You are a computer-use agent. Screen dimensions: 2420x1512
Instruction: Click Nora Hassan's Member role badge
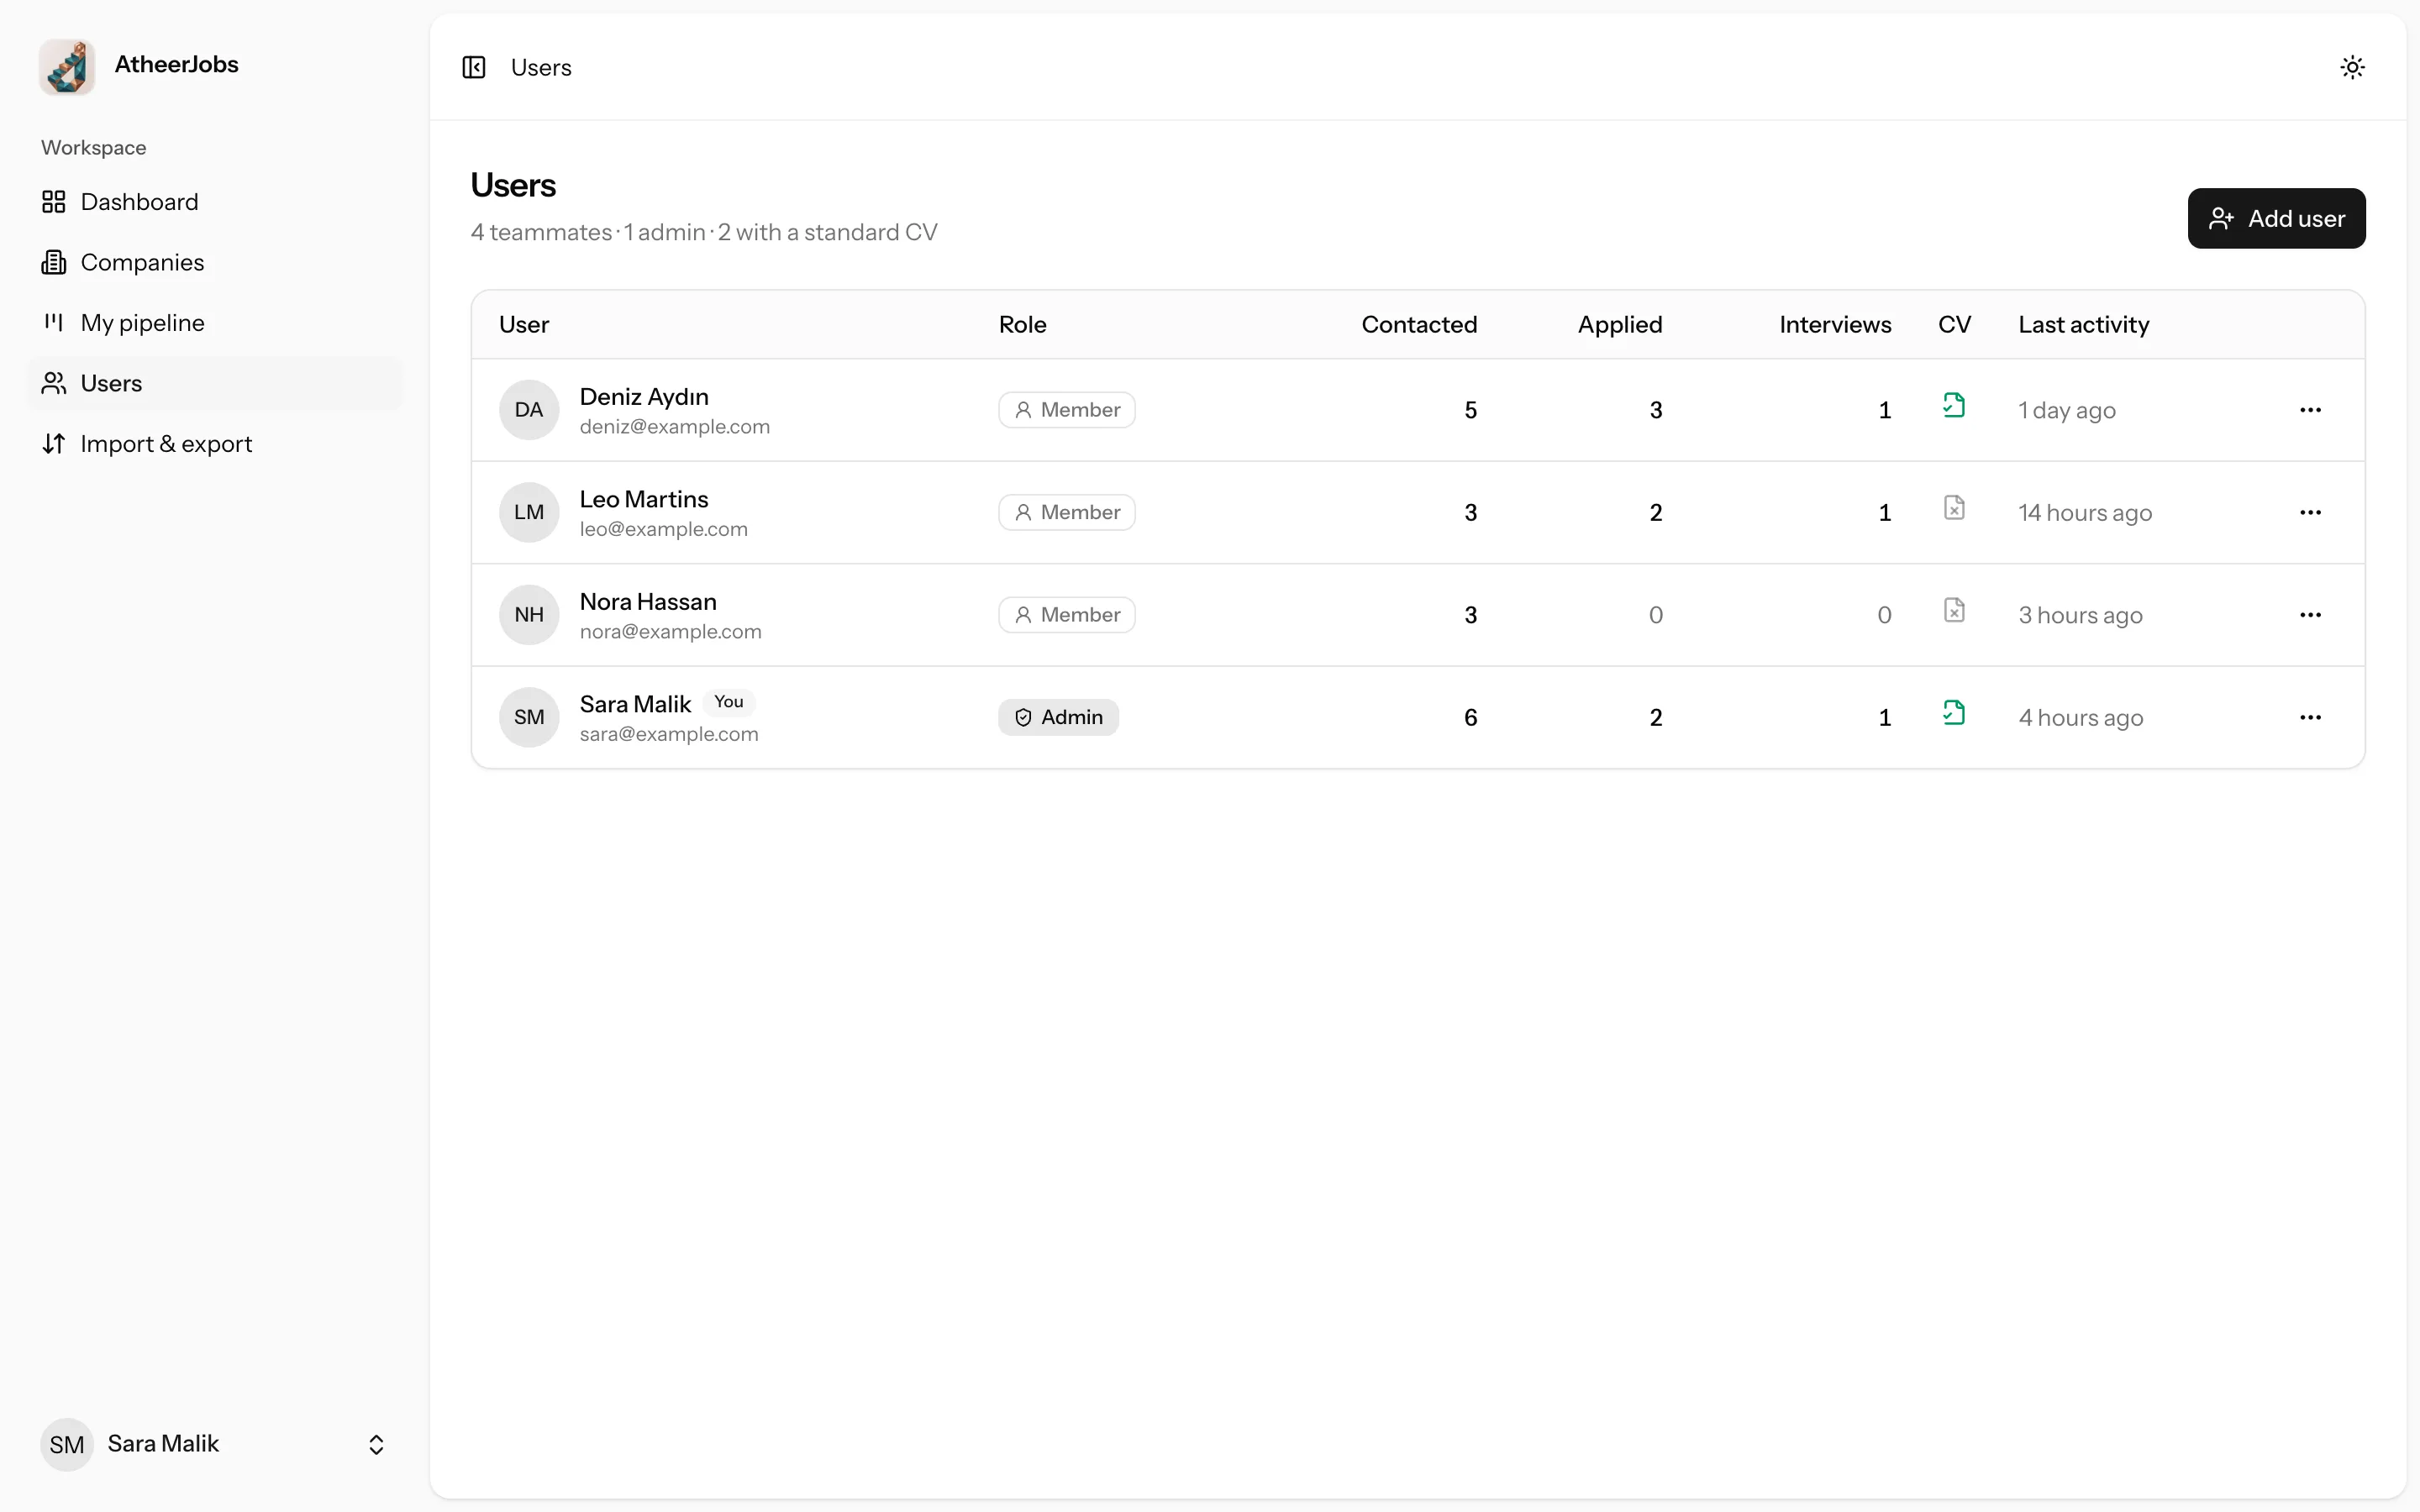1067,615
